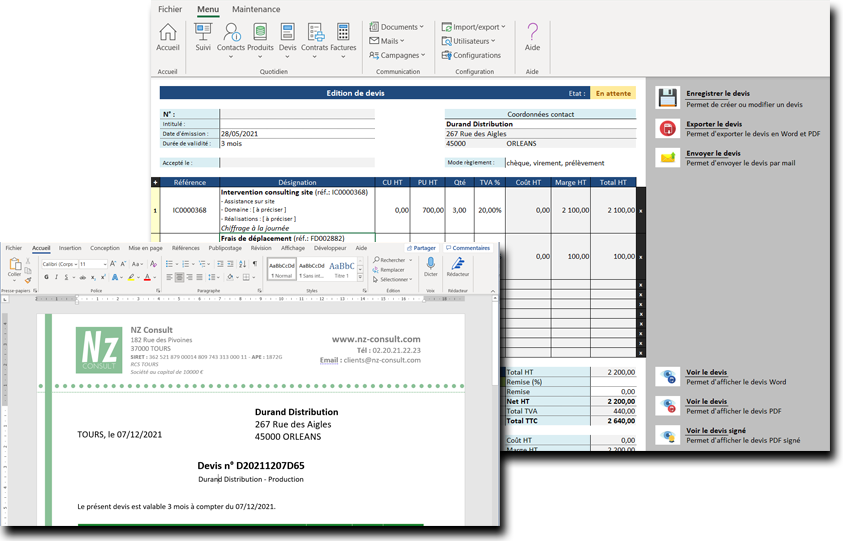The width and height of the screenshot is (843, 541).
Task: Click the Accueil home icon in Excel ribbon
Action: pyautogui.click(x=168, y=32)
